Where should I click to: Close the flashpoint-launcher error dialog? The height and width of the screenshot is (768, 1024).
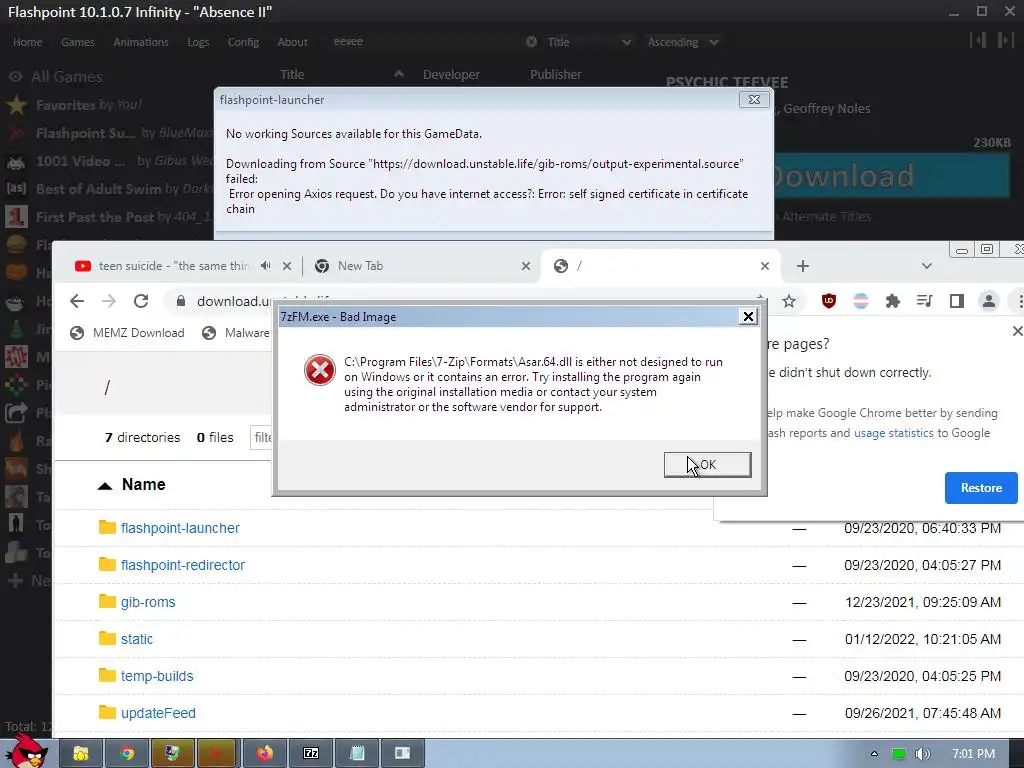pos(754,99)
